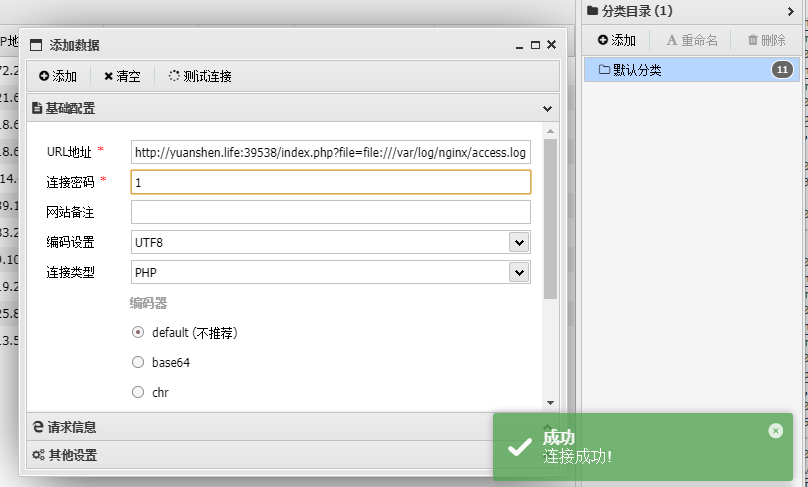Click the 清空 clear button with the X icon
This screenshot has width=808, height=487.
pyautogui.click(x=122, y=76)
